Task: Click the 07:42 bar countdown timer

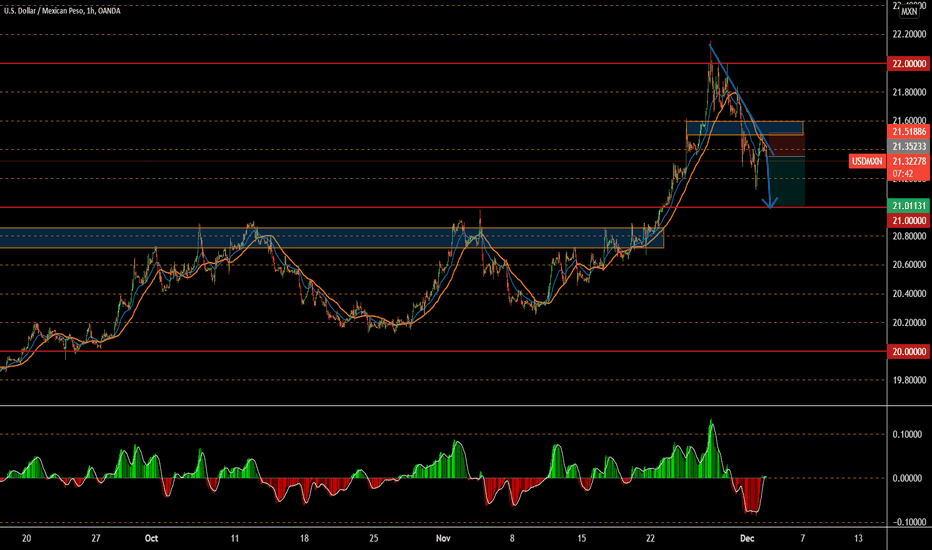Action: (x=902, y=174)
